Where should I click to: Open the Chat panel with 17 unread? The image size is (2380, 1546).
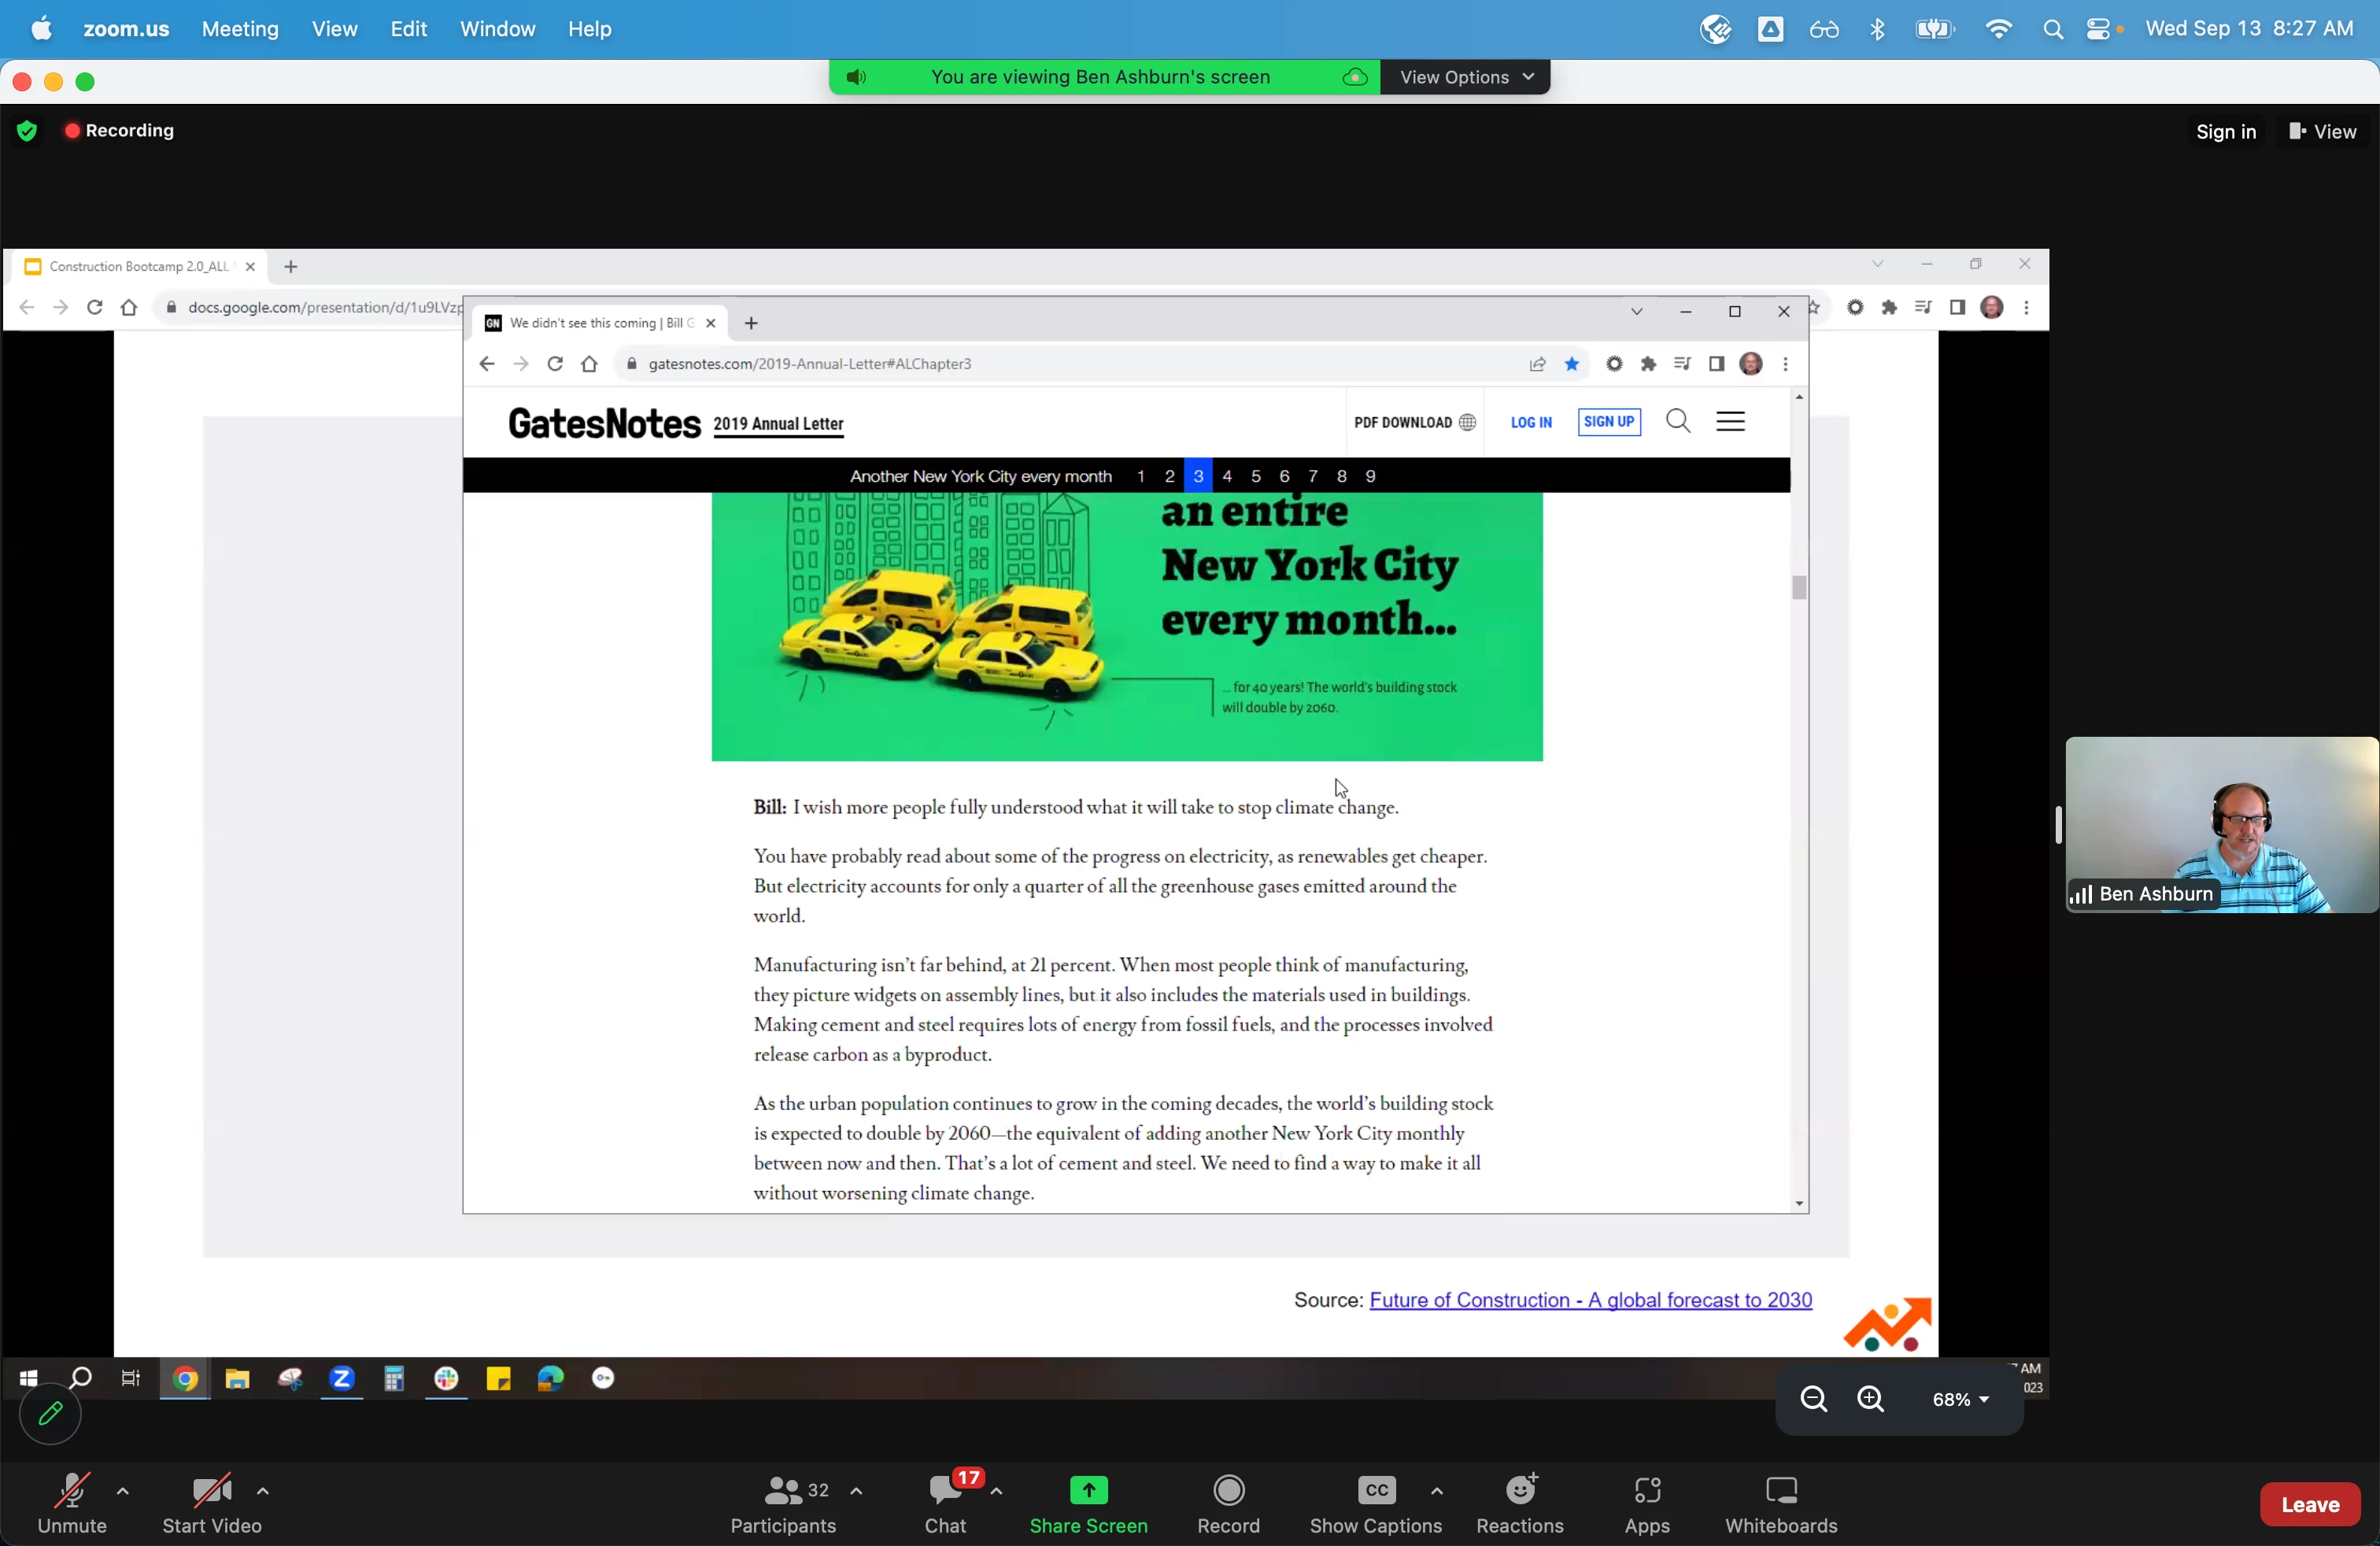(944, 1492)
